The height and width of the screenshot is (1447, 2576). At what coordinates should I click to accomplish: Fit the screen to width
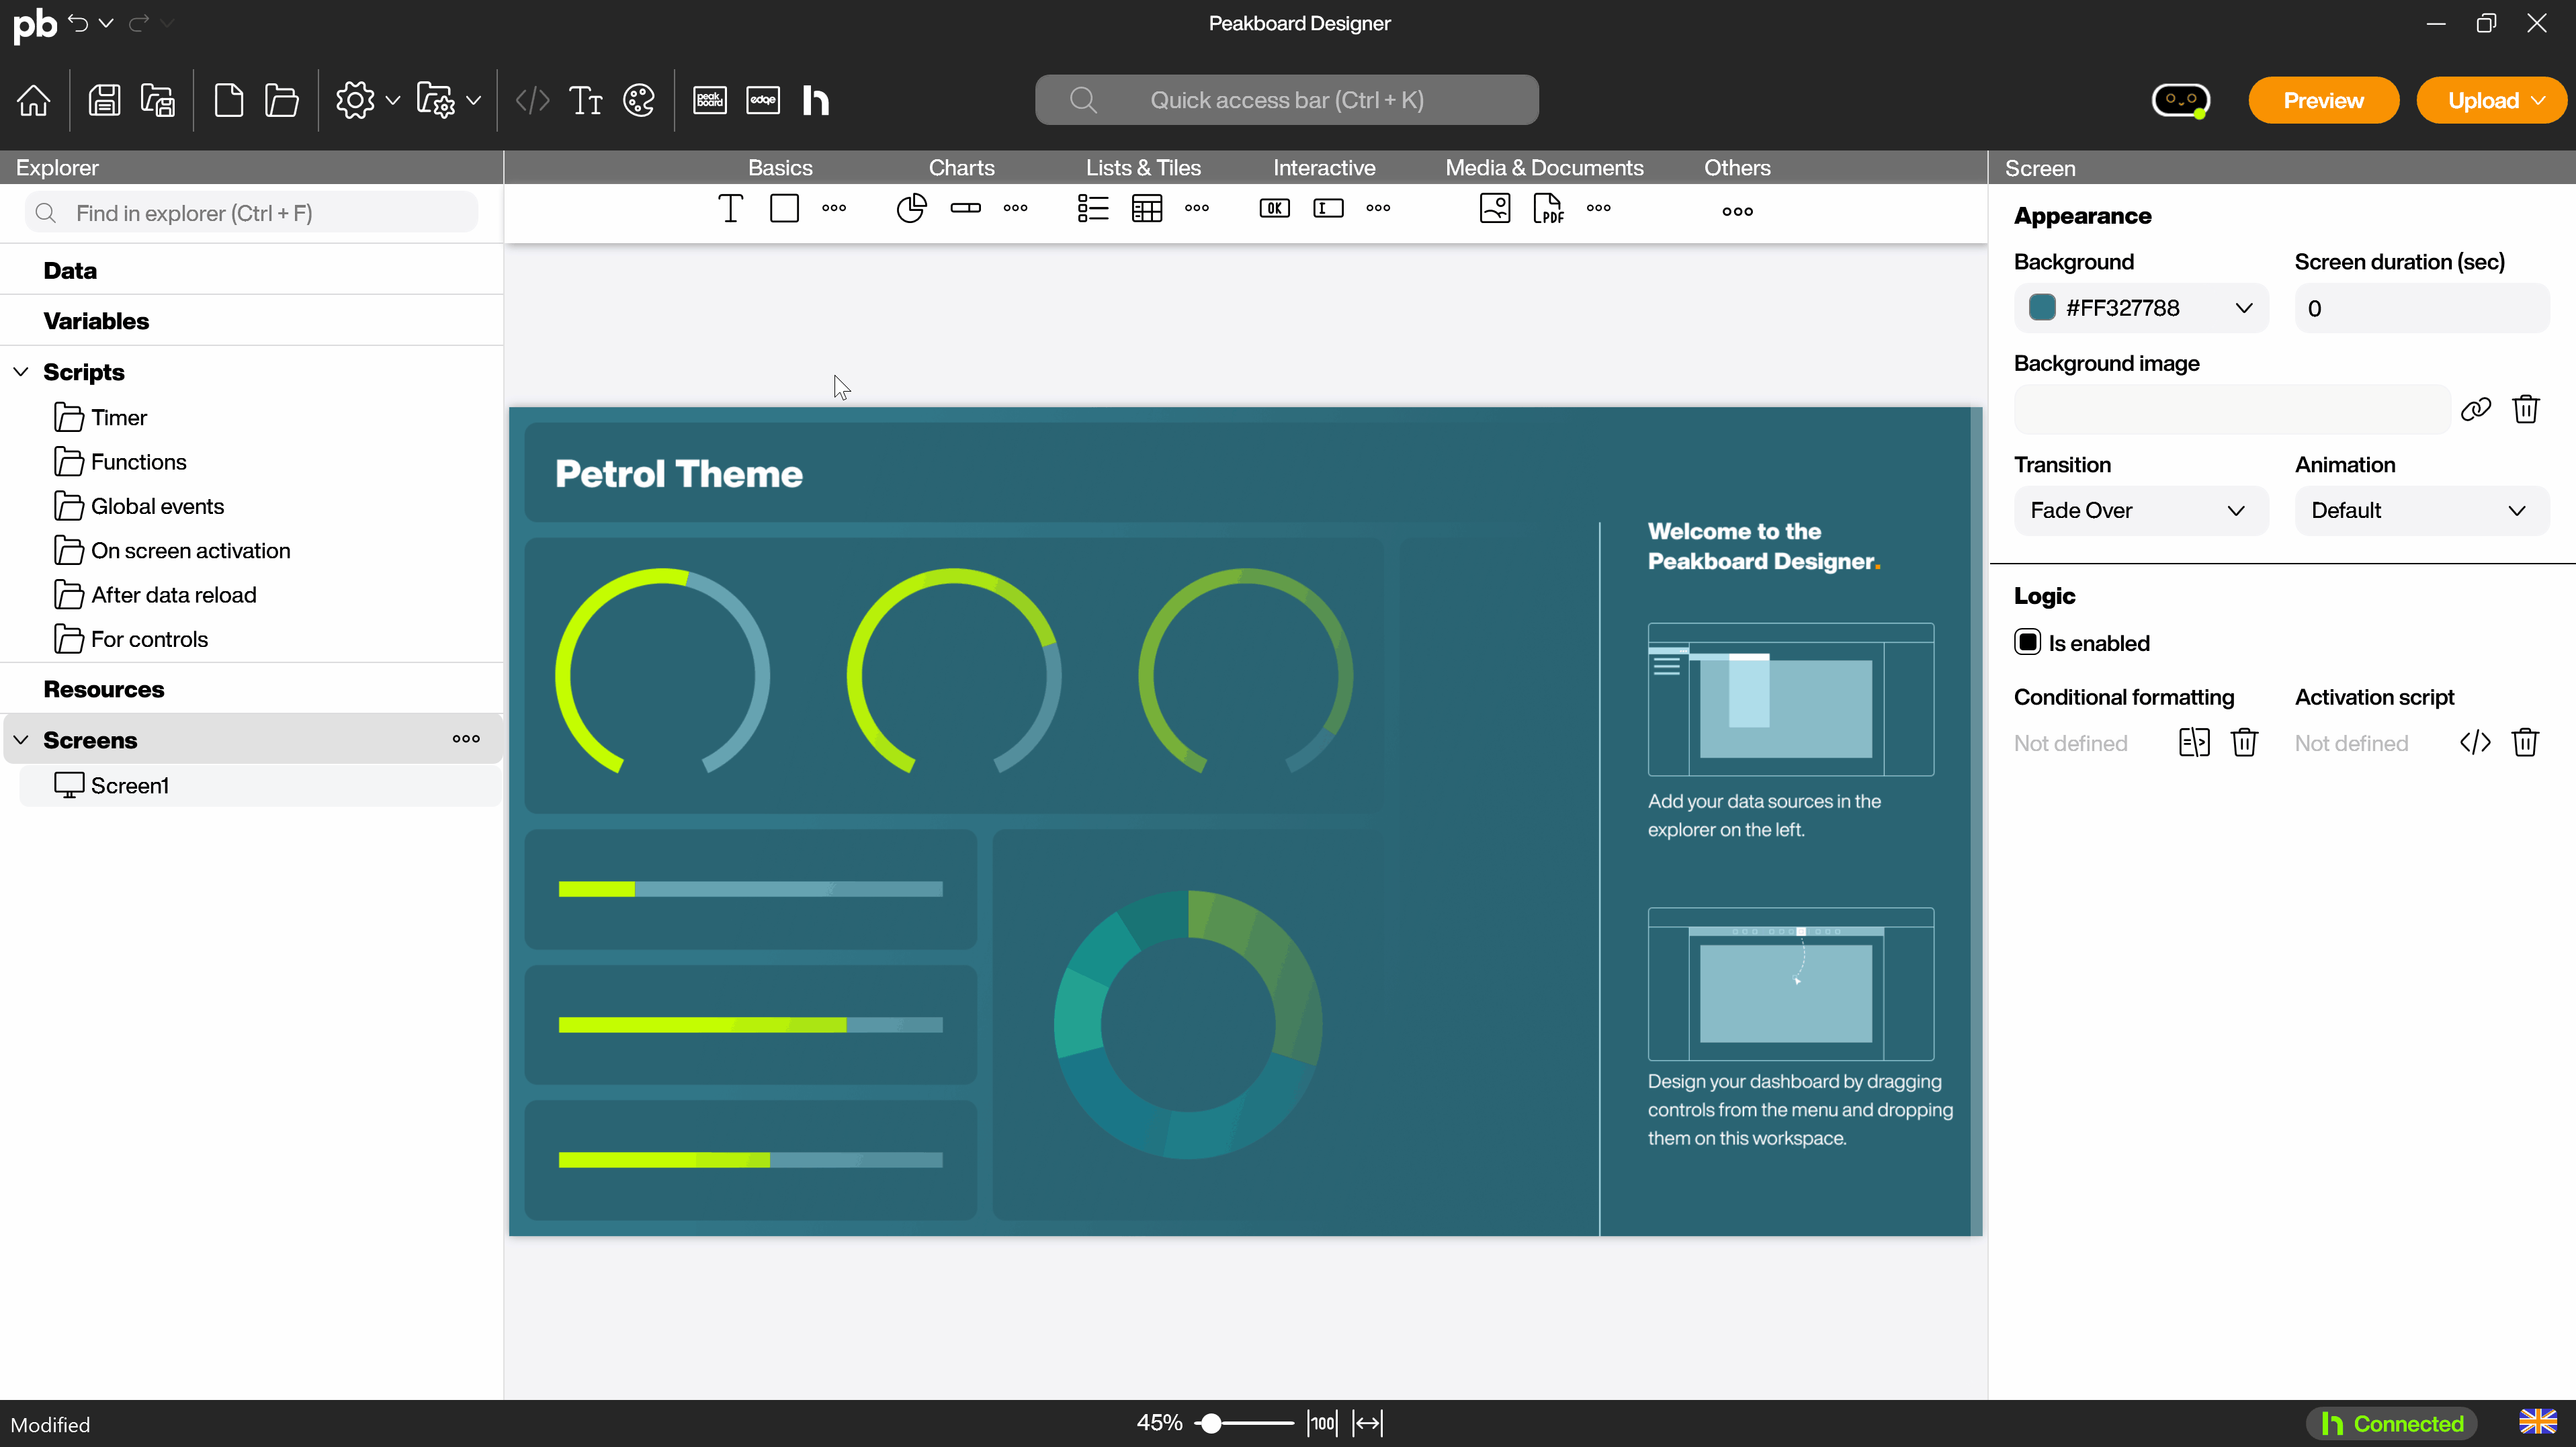(x=1367, y=1423)
